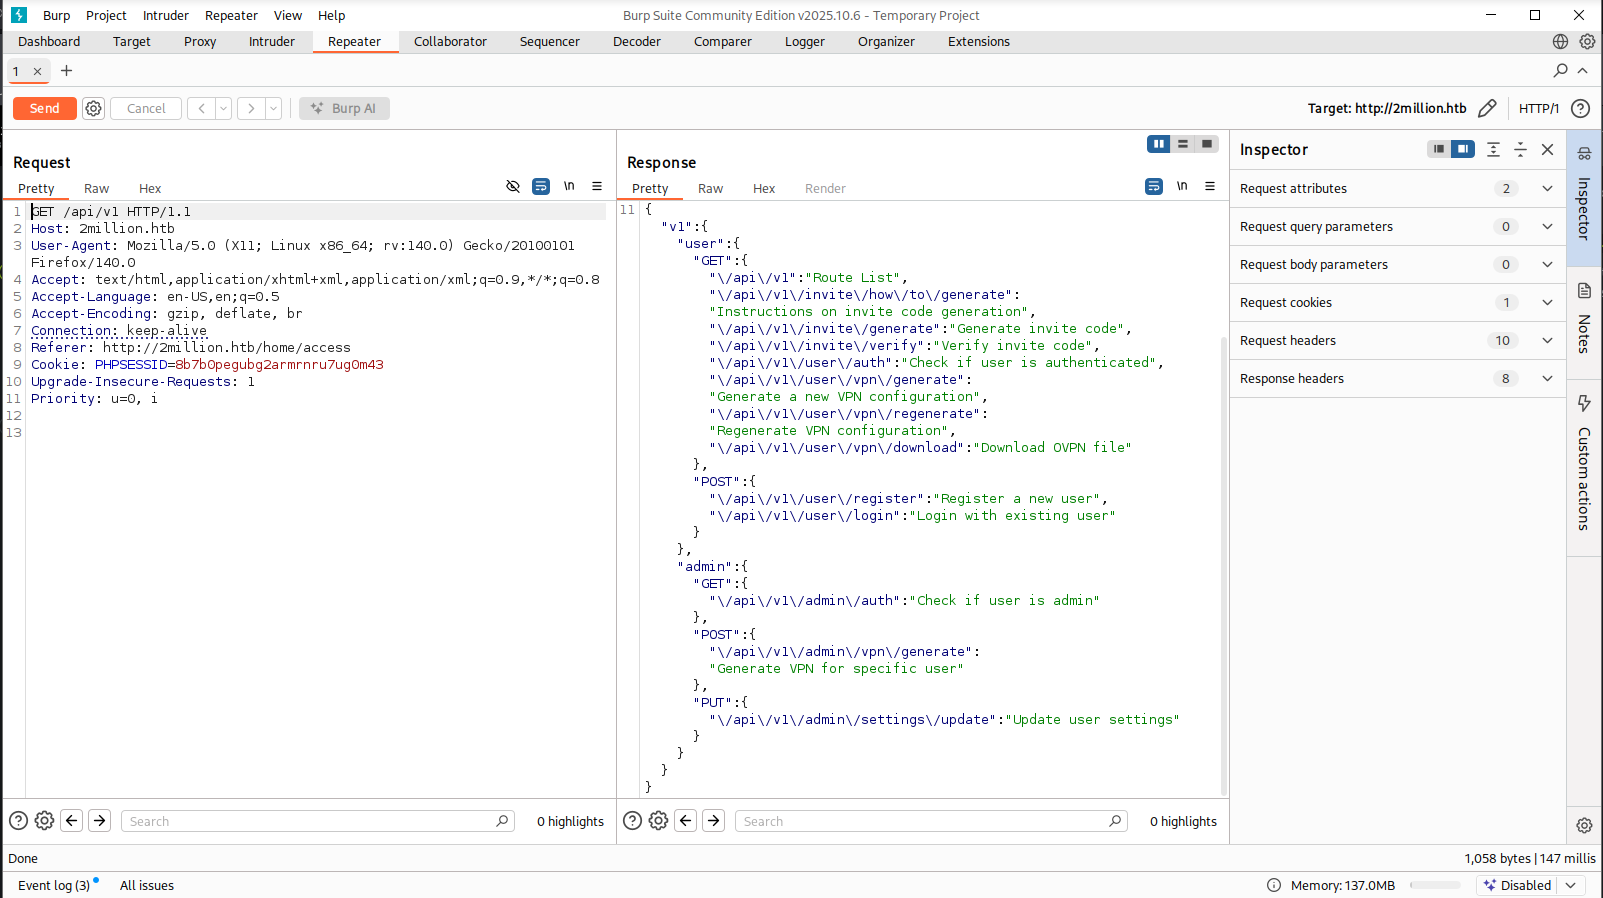1603x898 pixels.
Task: Set Inspector layout to right icon
Action: [x=1463, y=149]
